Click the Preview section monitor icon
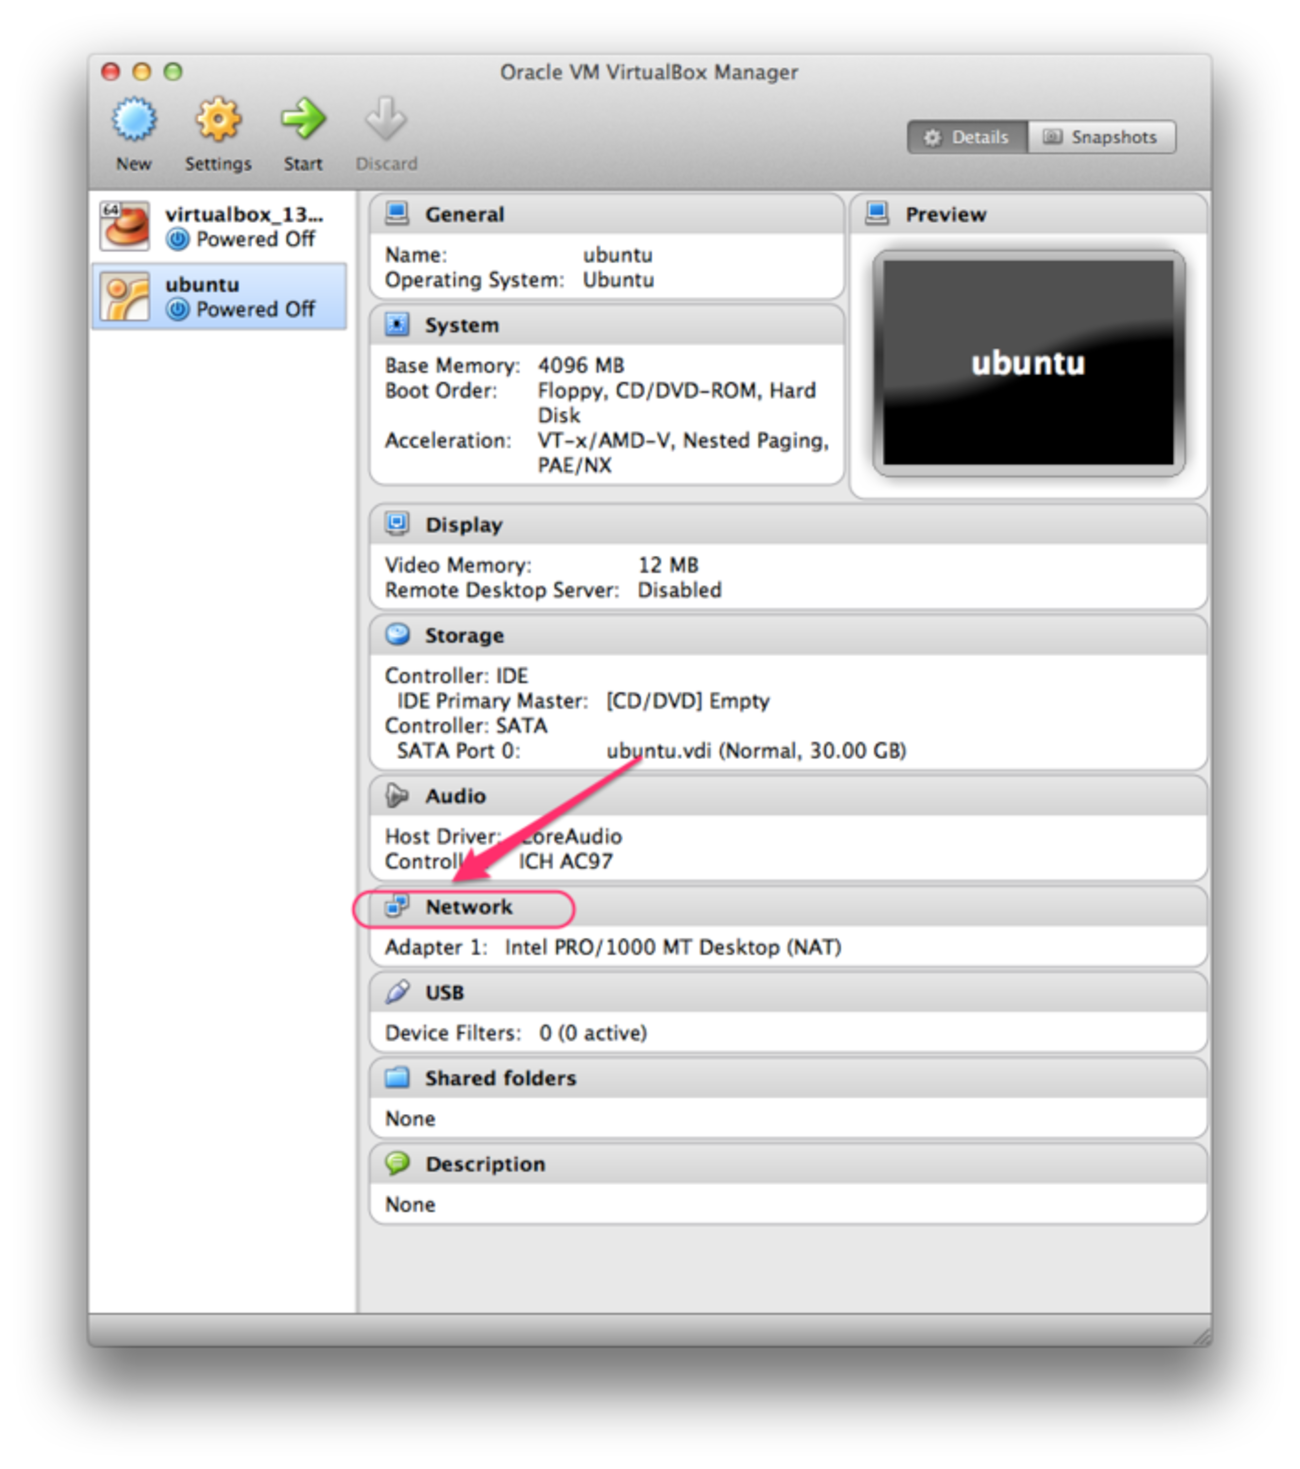 tap(877, 213)
